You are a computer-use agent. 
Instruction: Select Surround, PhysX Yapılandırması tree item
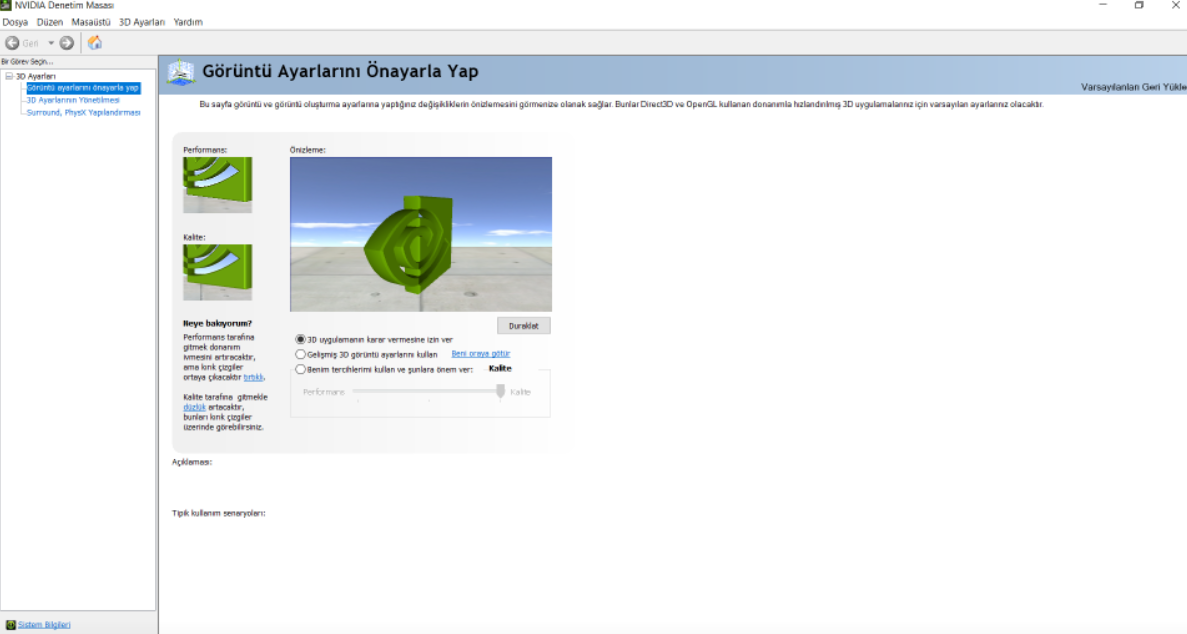pyautogui.click(x=83, y=112)
